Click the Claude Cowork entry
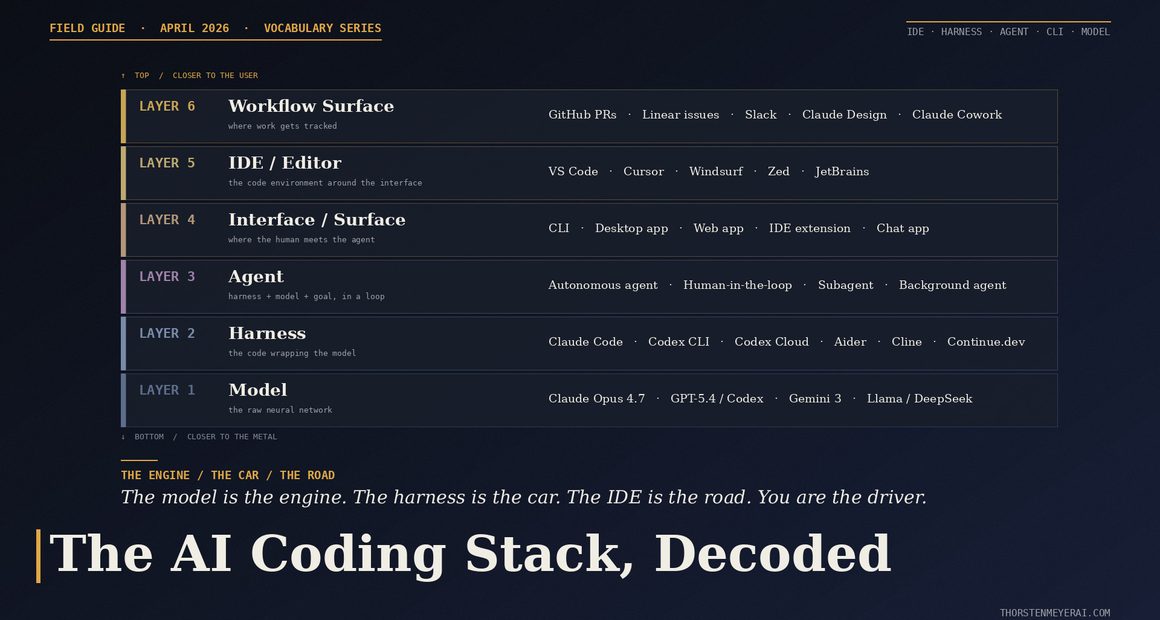 click(x=956, y=115)
